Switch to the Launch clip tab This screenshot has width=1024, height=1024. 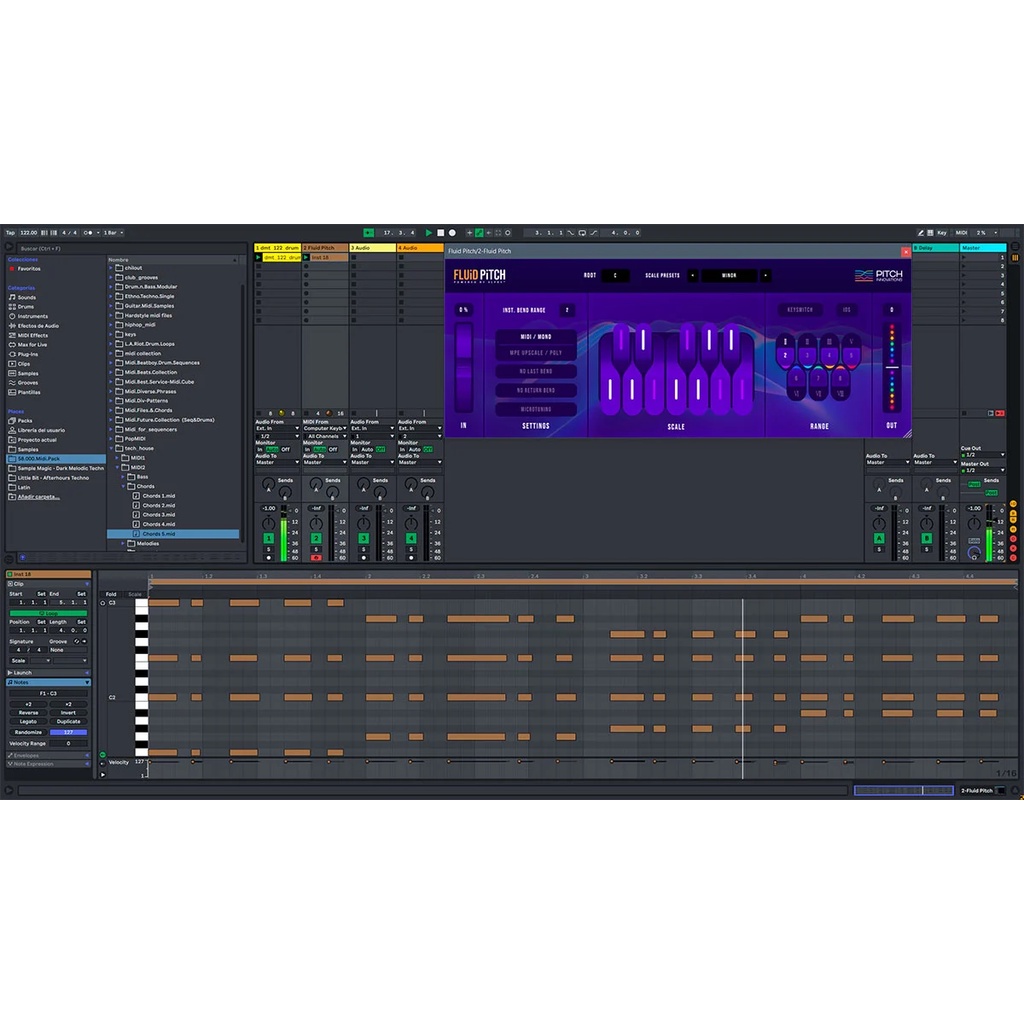22,672
